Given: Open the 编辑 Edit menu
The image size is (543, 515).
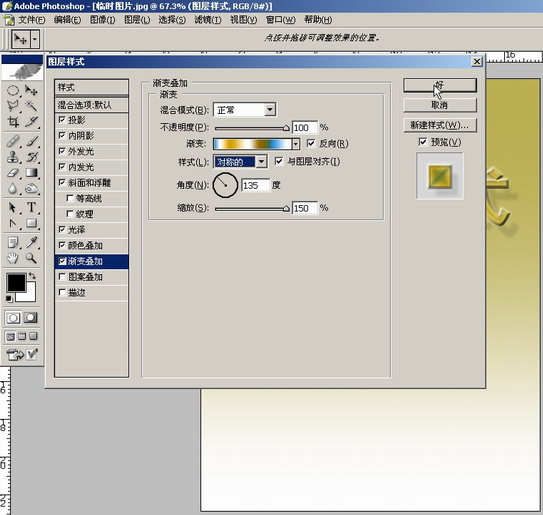Looking at the screenshot, I should coord(68,20).
